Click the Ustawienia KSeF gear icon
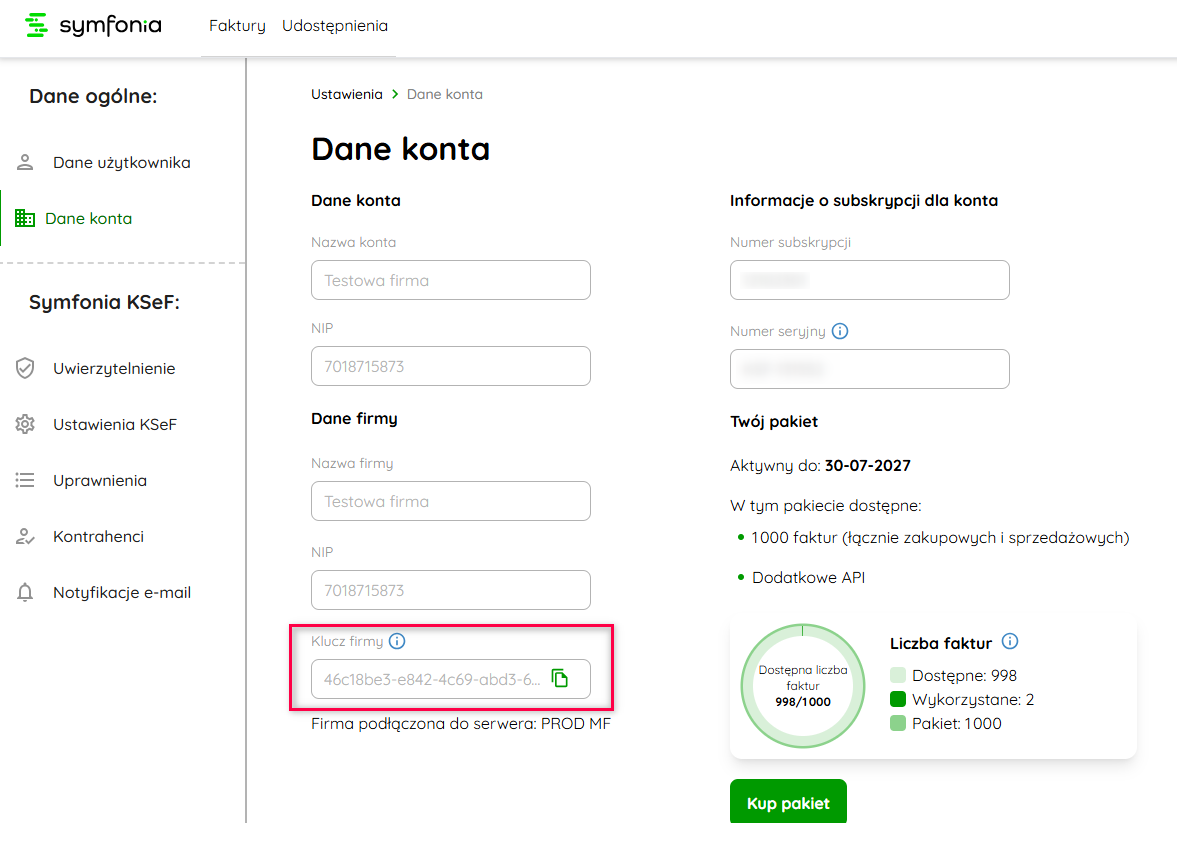 [25, 425]
